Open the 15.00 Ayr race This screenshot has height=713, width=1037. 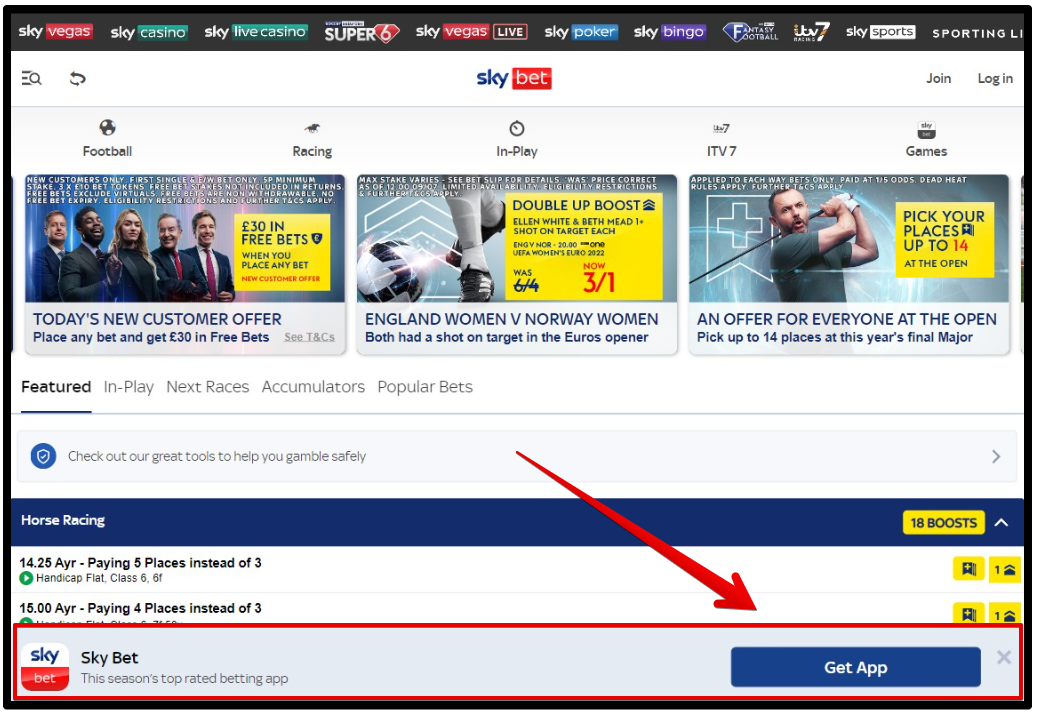[140, 608]
